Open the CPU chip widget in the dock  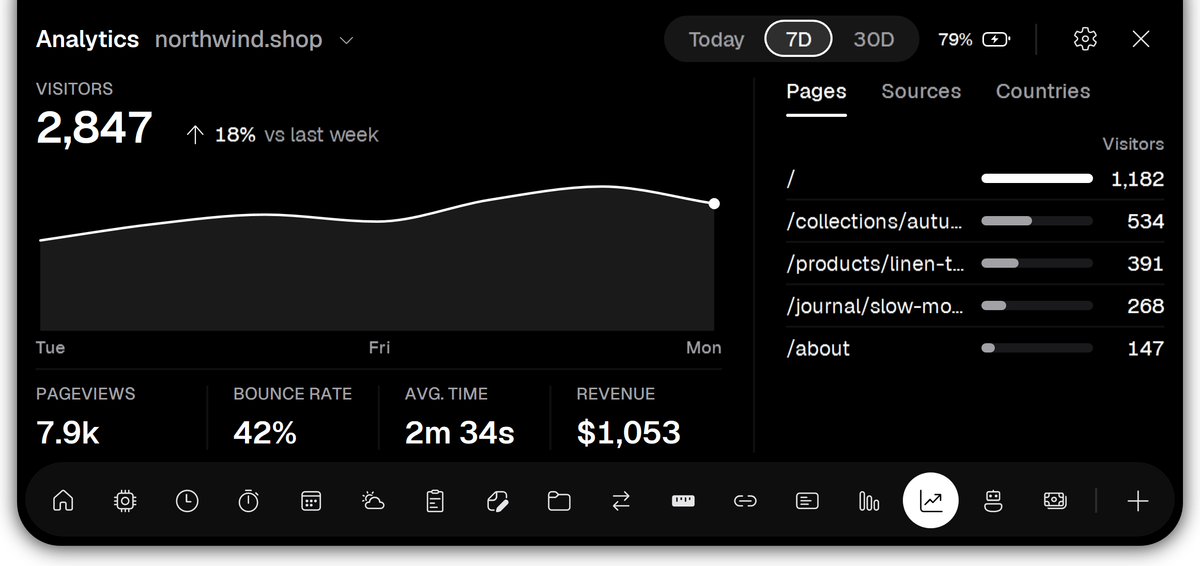pyautogui.click(x=125, y=501)
